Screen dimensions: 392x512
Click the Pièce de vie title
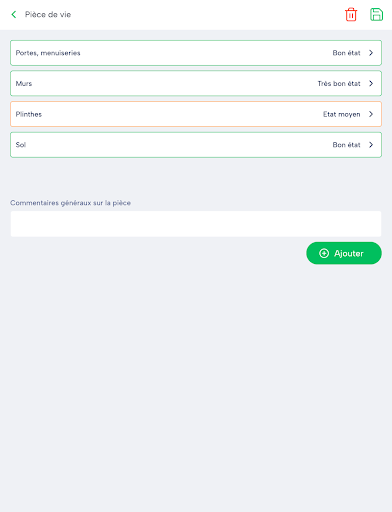coord(48,15)
